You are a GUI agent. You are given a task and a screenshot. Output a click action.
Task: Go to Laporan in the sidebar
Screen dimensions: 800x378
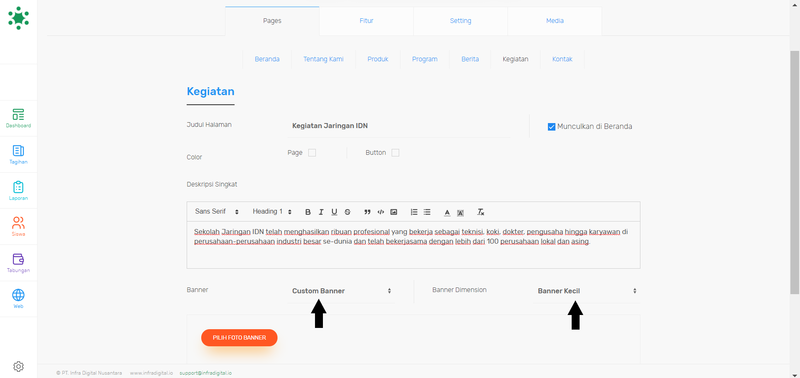point(18,190)
